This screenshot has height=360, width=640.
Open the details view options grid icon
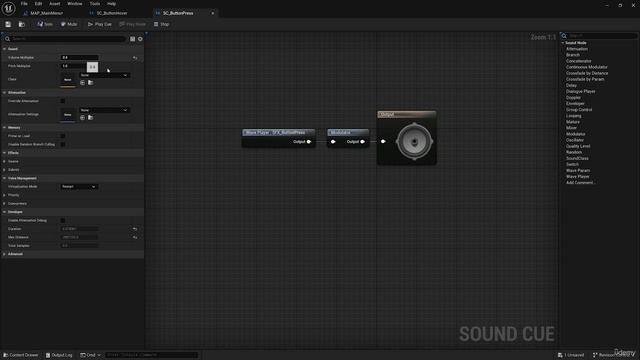click(132, 39)
